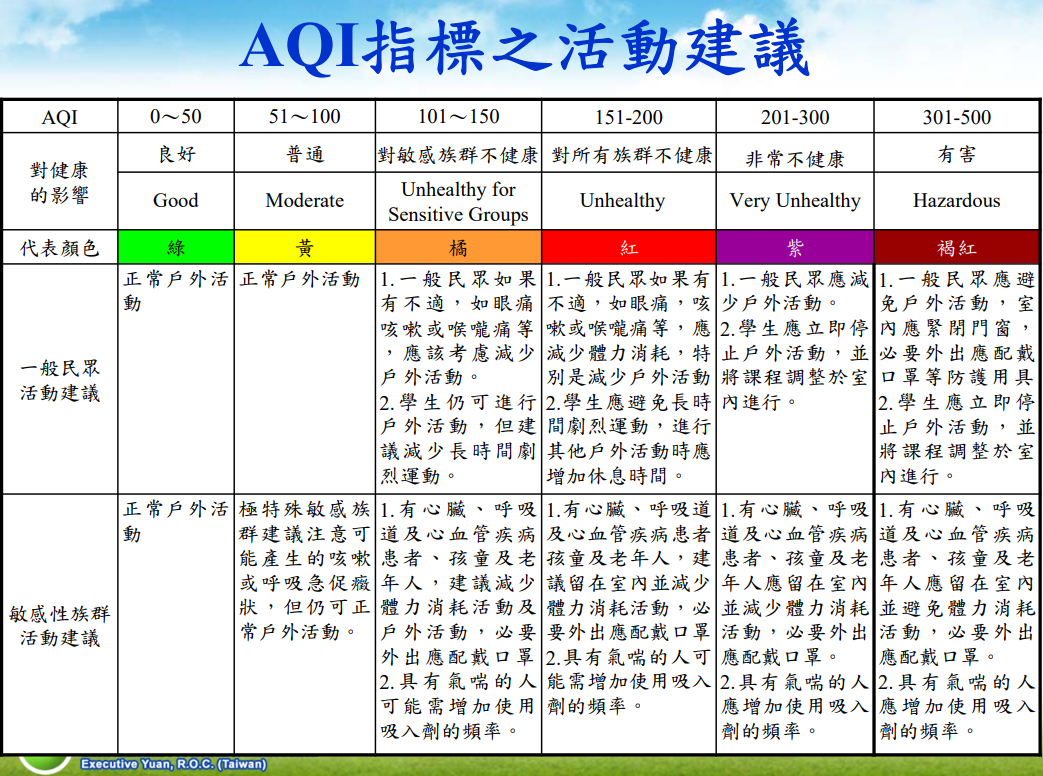Select Unhealthy for Sensitive Groups cell

tap(458, 201)
